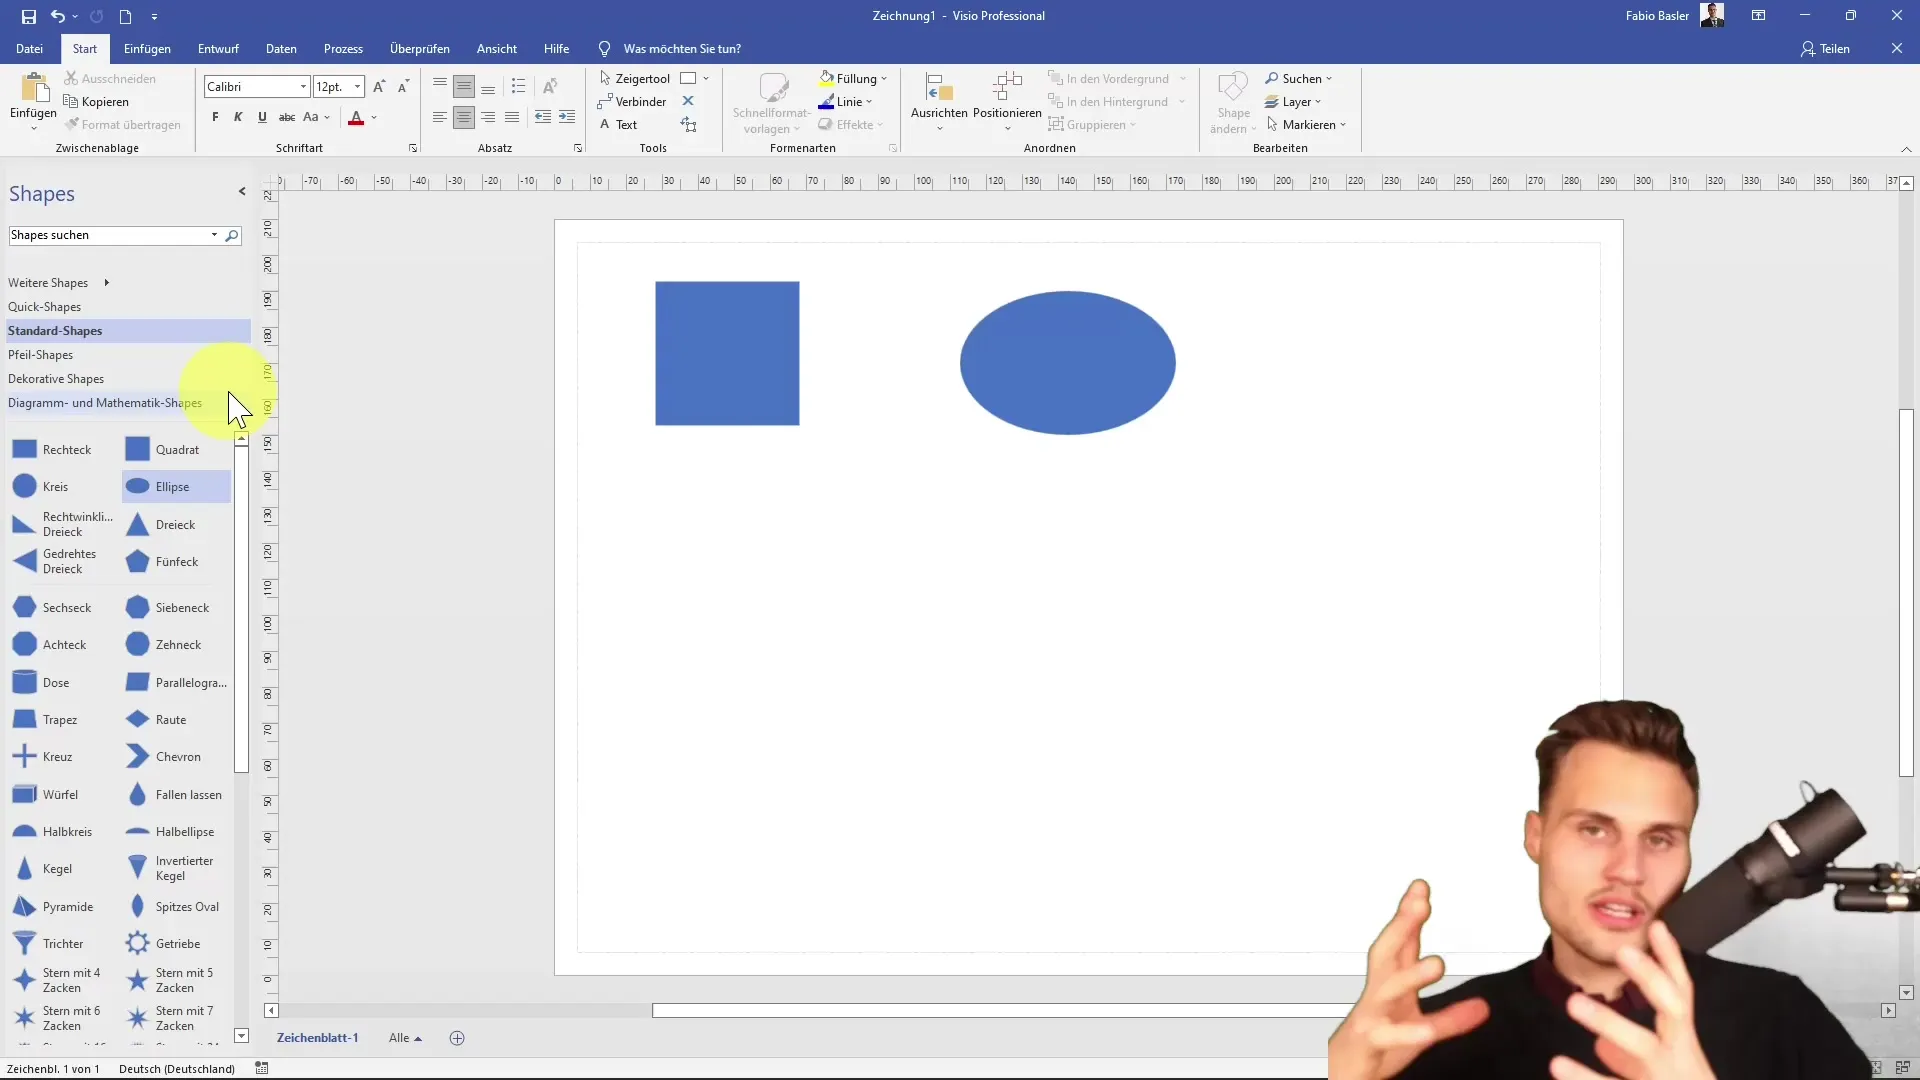Image resolution: width=1920 pixels, height=1080 pixels.
Task: Select the Kreis shape icon
Action: pos(25,487)
